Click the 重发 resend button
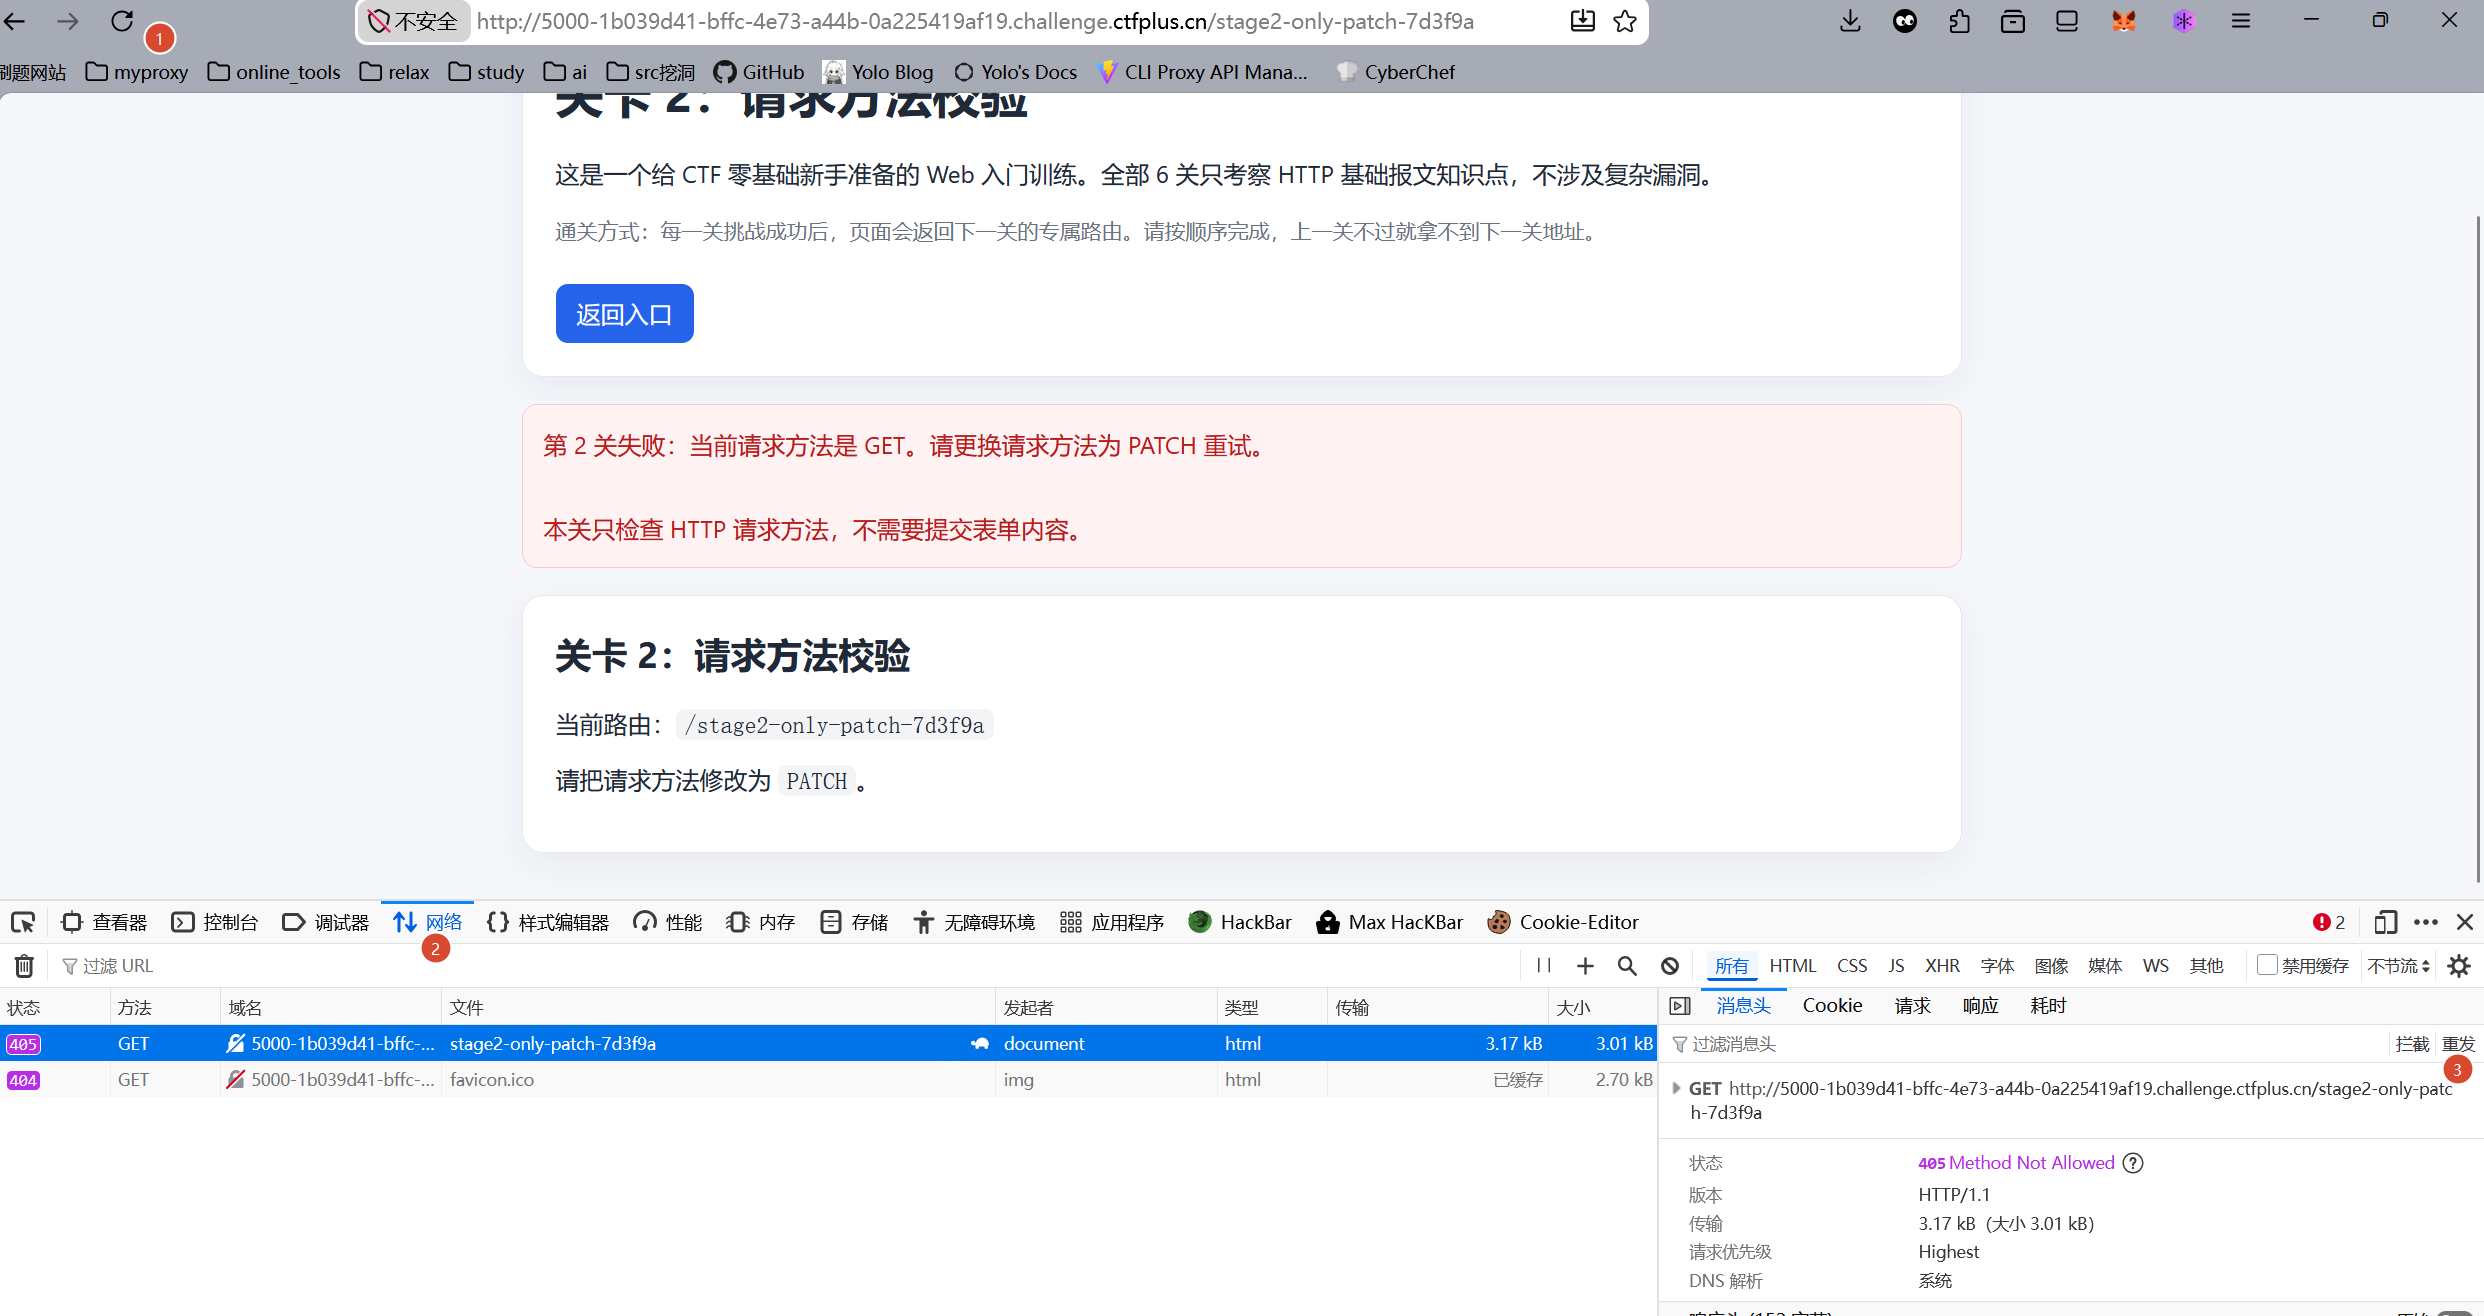Viewport: 2484px width, 1316px height. [x=2457, y=1044]
